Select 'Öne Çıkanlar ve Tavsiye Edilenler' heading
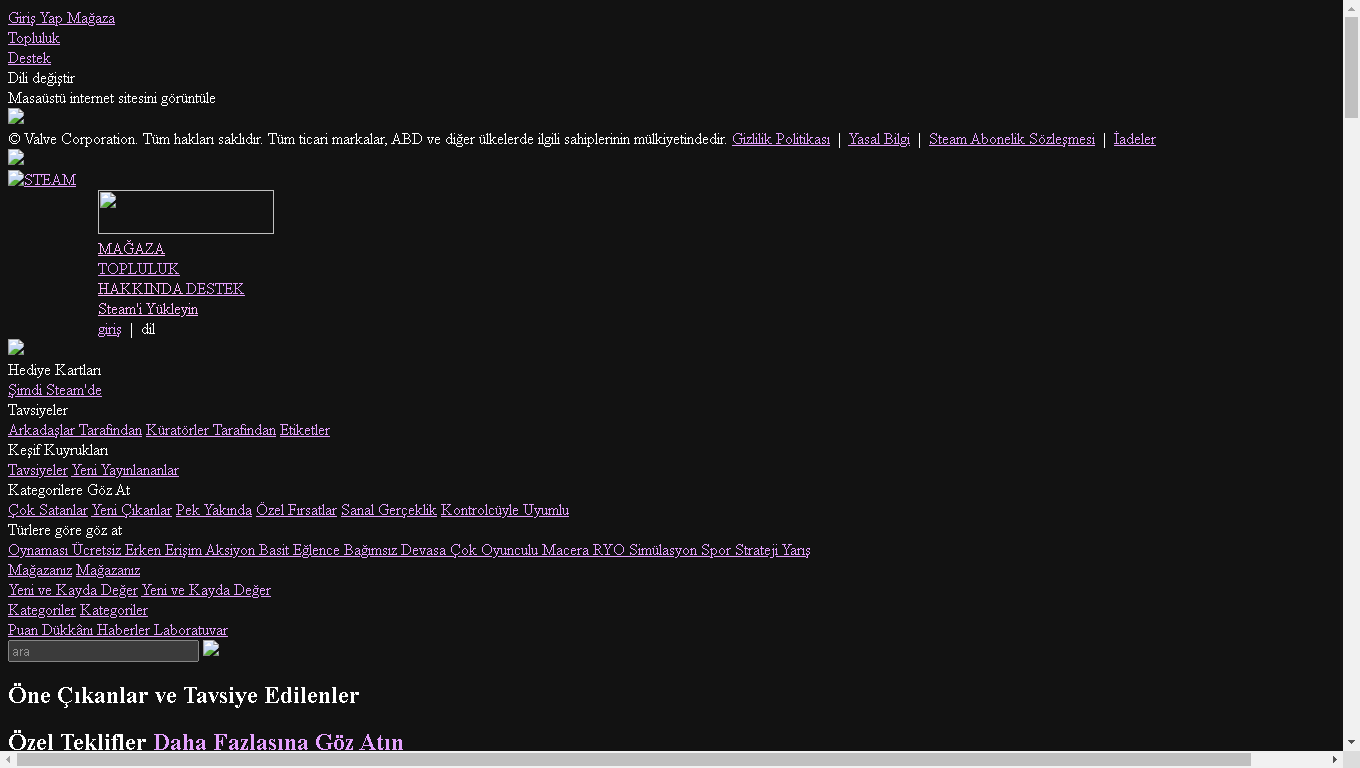1360x768 pixels. (184, 695)
